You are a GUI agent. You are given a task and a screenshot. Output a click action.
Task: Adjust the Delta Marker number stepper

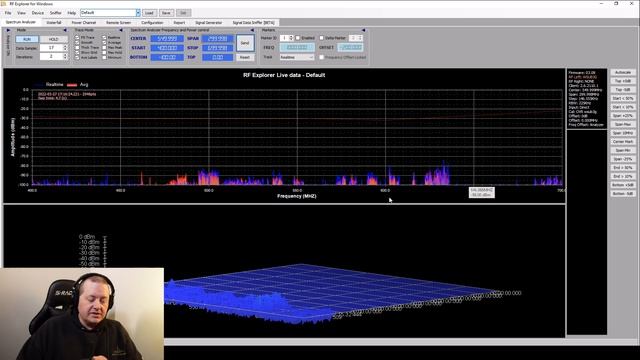click(360, 38)
